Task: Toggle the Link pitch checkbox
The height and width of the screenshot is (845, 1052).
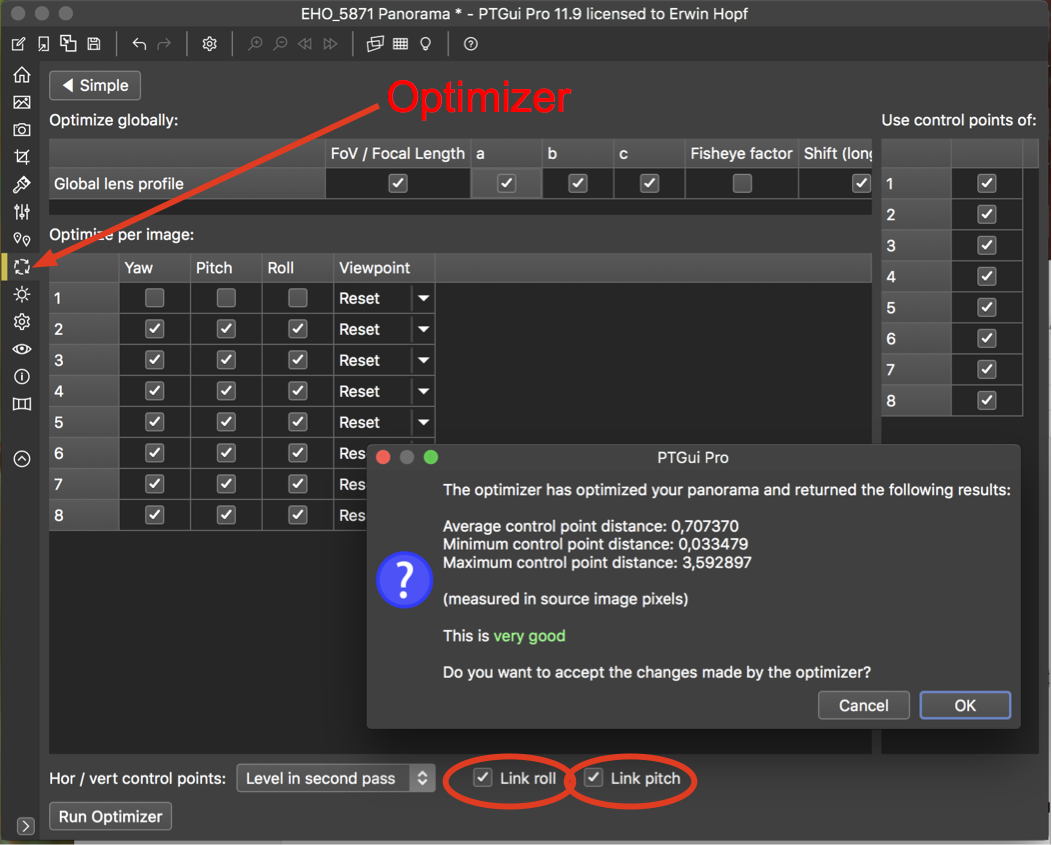Action: point(593,778)
